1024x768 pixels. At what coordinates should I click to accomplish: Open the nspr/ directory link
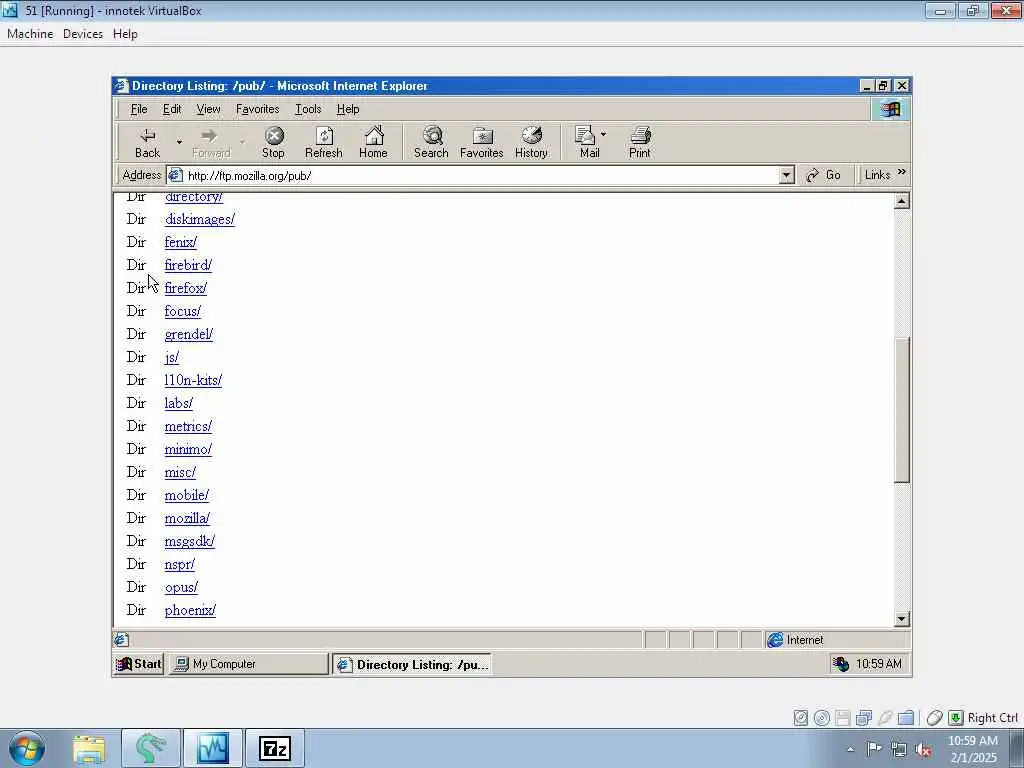coord(180,564)
